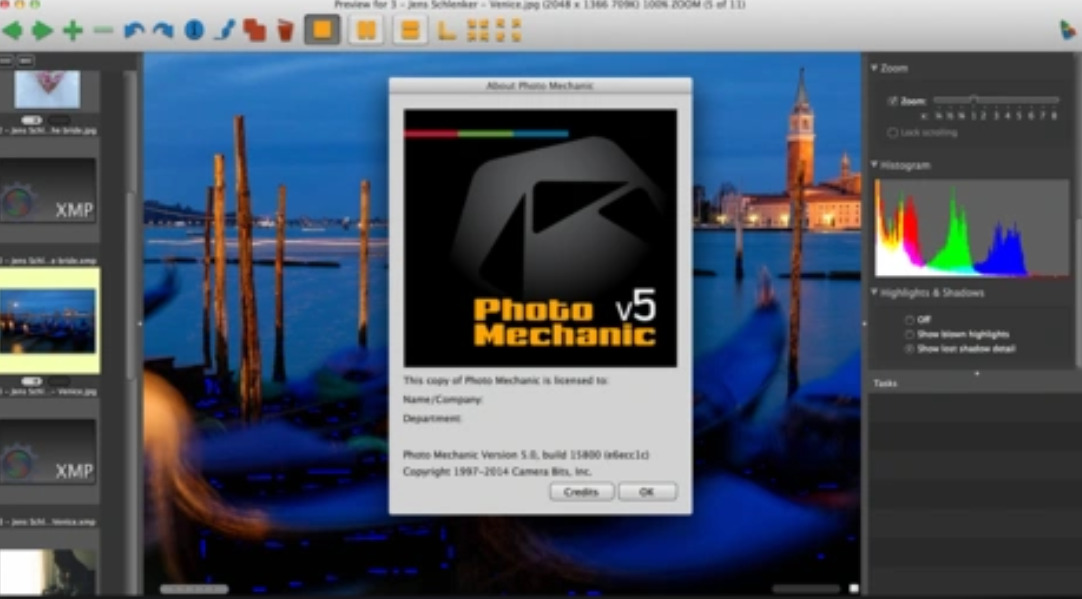Select the partly visible last thumbnail
Screen dimensions: 1082x599
coord(48,573)
